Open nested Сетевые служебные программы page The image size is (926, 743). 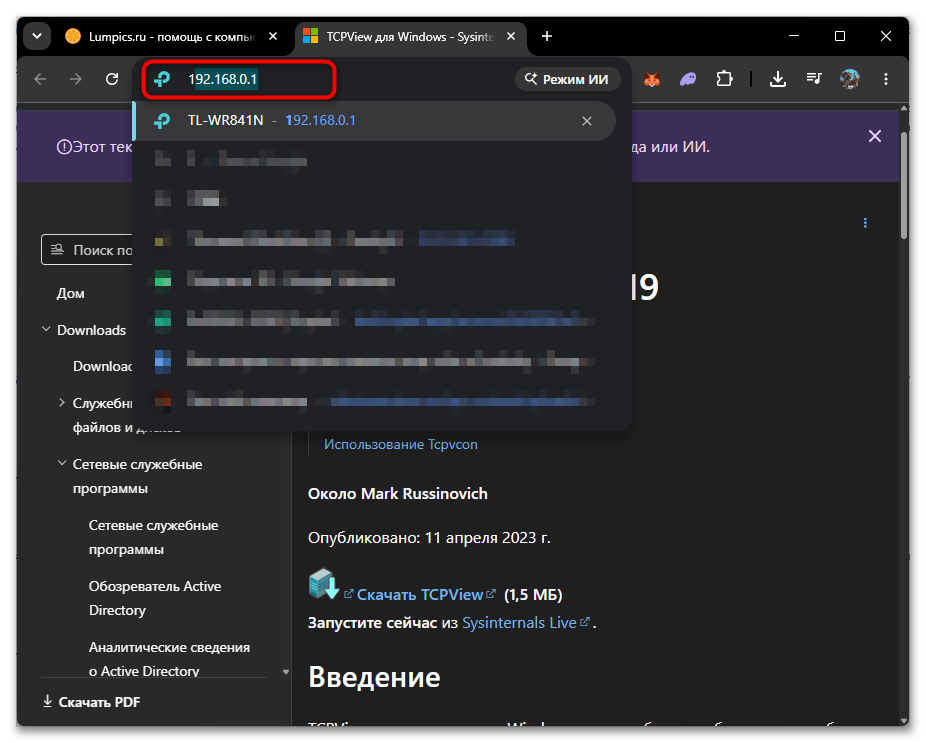[154, 537]
